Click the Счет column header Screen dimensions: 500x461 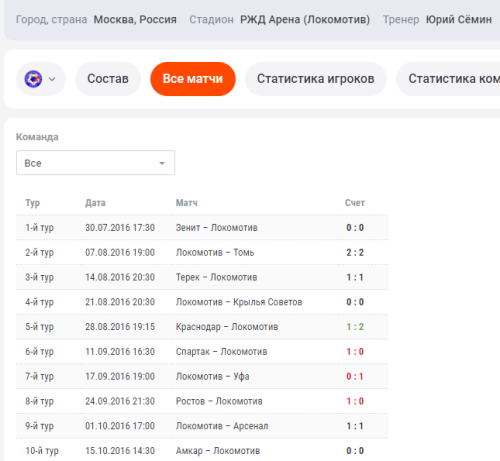click(x=355, y=203)
